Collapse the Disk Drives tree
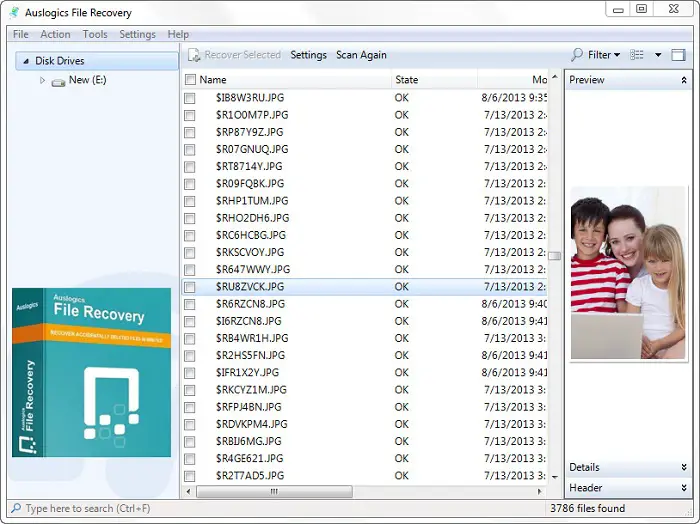700x524 pixels. click(x=25, y=61)
